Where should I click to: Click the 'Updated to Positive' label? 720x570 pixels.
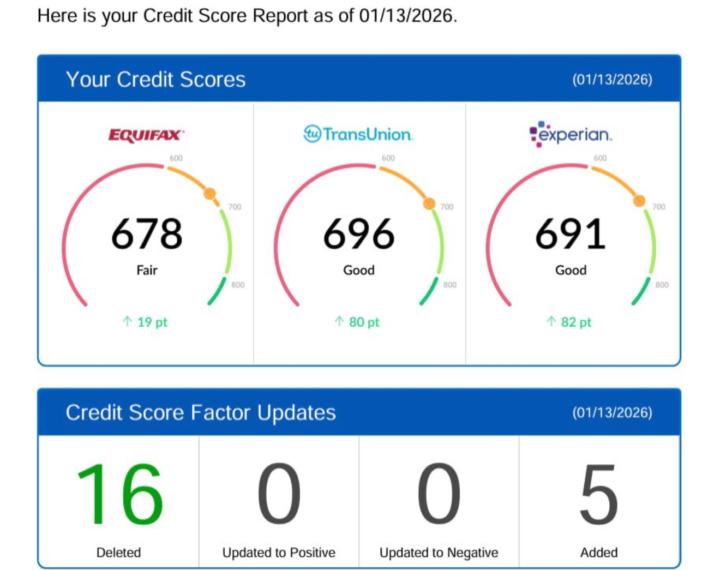(x=279, y=553)
